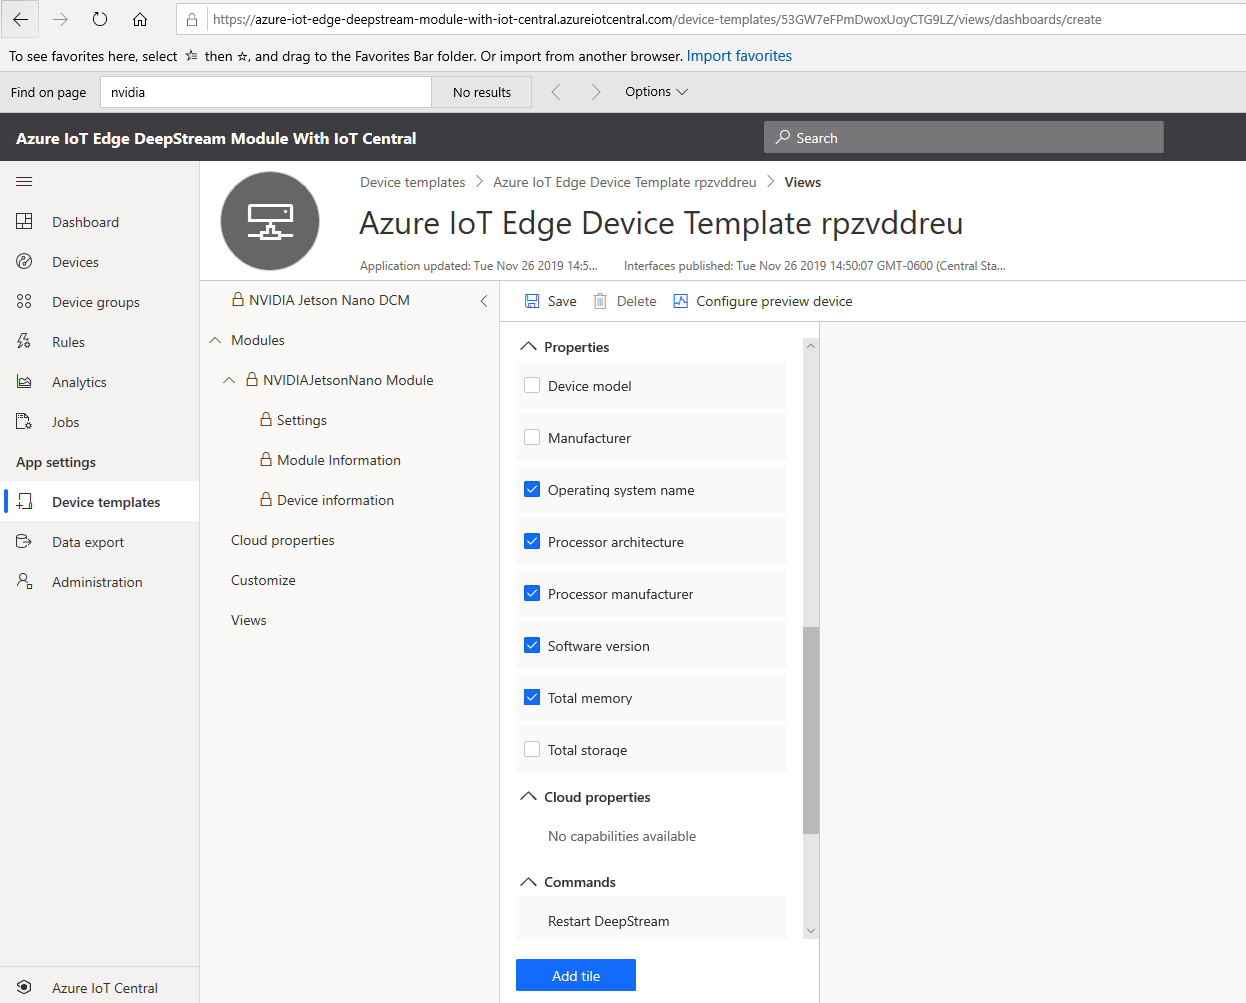Reload the page with the refresh icon
Viewport: 1246px width, 1003px height.
click(x=100, y=19)
